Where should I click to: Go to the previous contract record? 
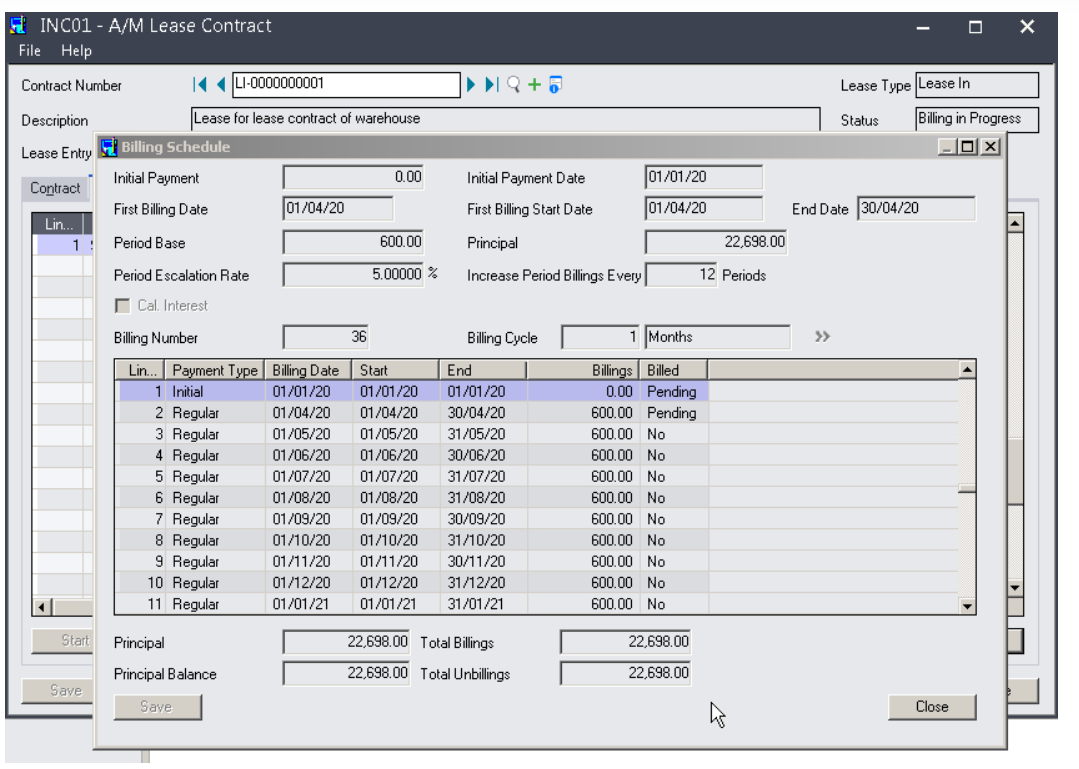pyautogui.click(x=219, y=85)
